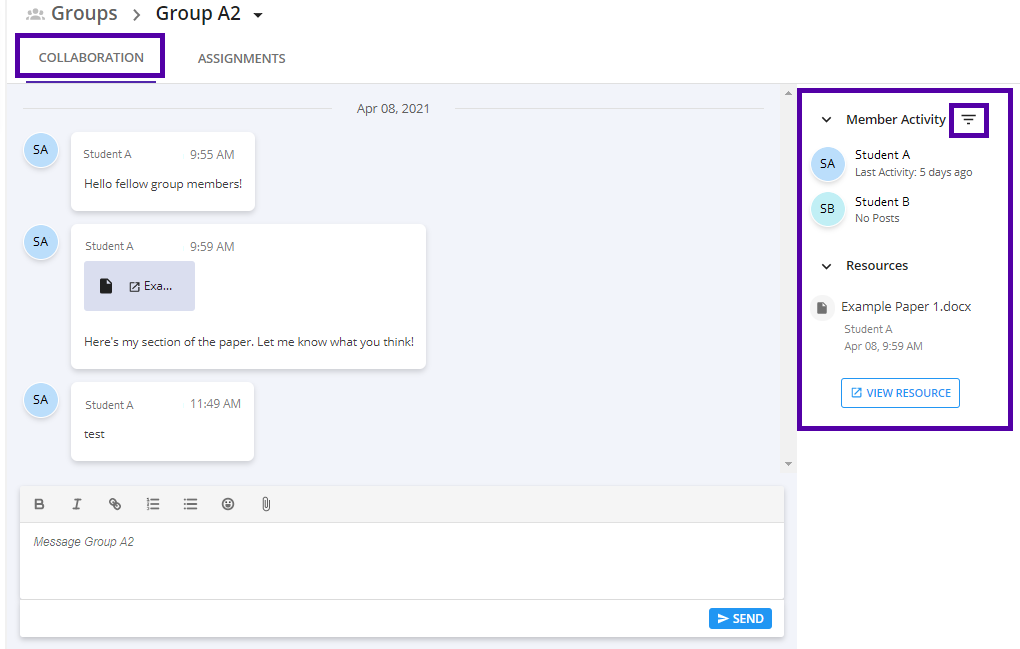Select Student B name in Member Activity

coord(882,202)
